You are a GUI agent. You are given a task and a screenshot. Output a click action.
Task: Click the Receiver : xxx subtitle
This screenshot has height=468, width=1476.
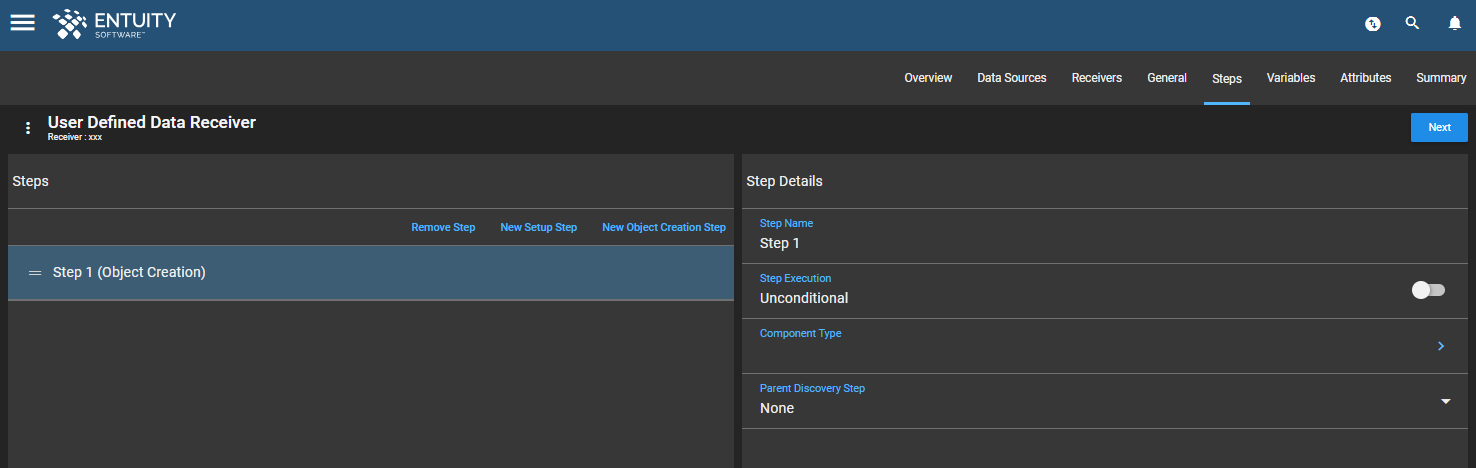tap(75, 137)
